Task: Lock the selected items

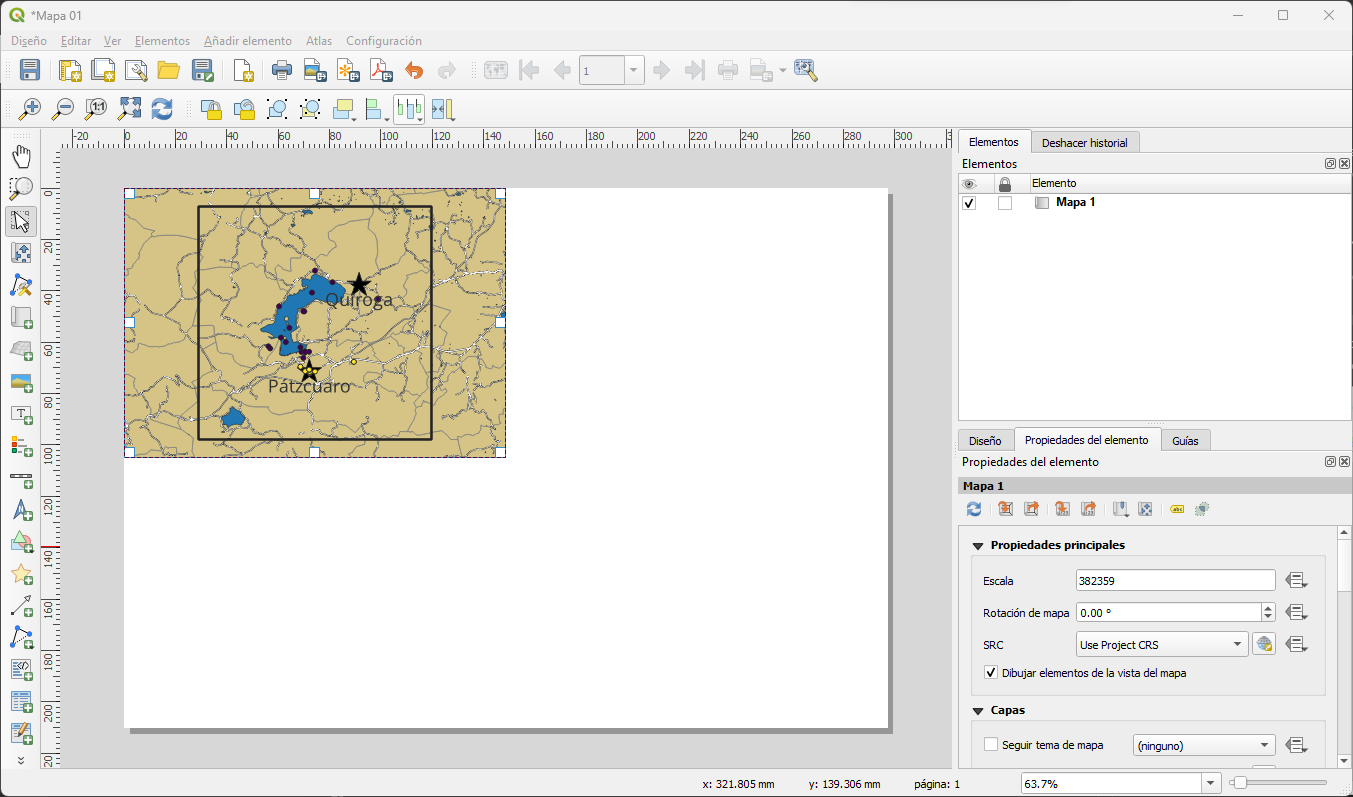Action: pos(211,109)
